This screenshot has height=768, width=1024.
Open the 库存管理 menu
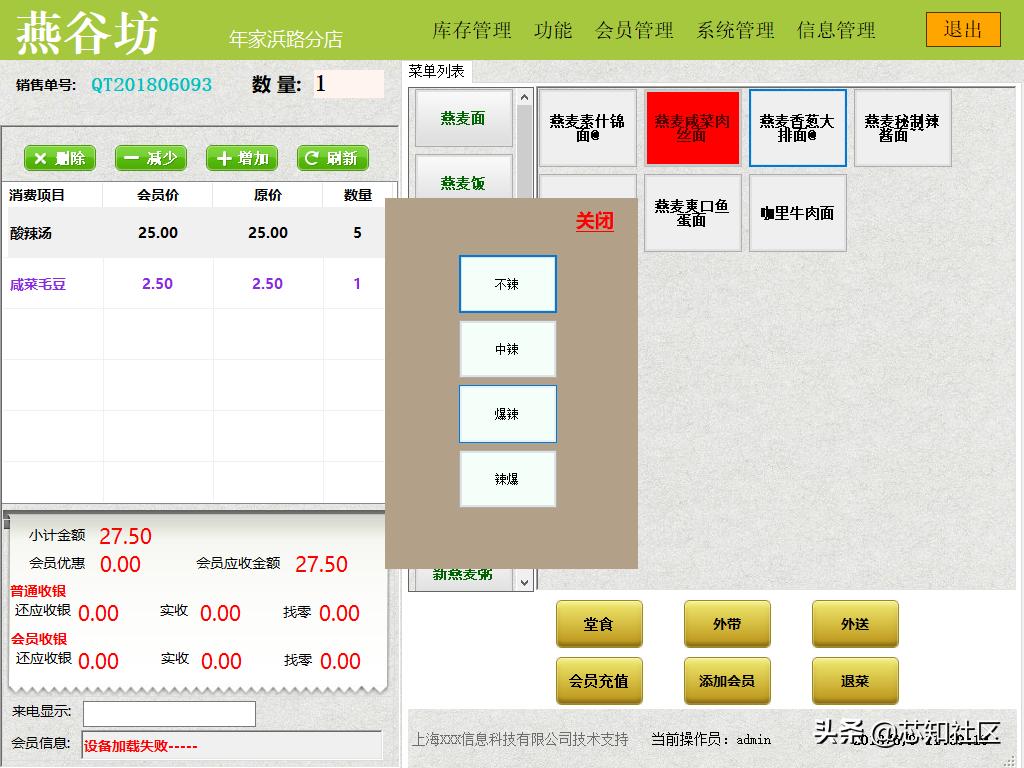tap(470, 31)
